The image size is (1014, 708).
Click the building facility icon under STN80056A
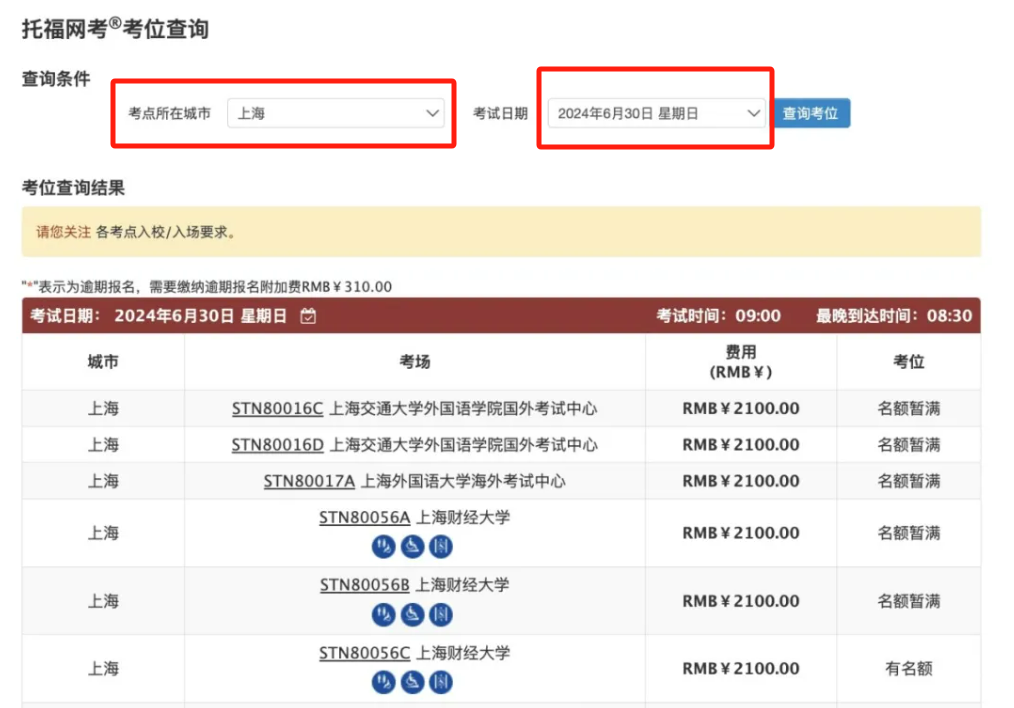coord(440,546)
